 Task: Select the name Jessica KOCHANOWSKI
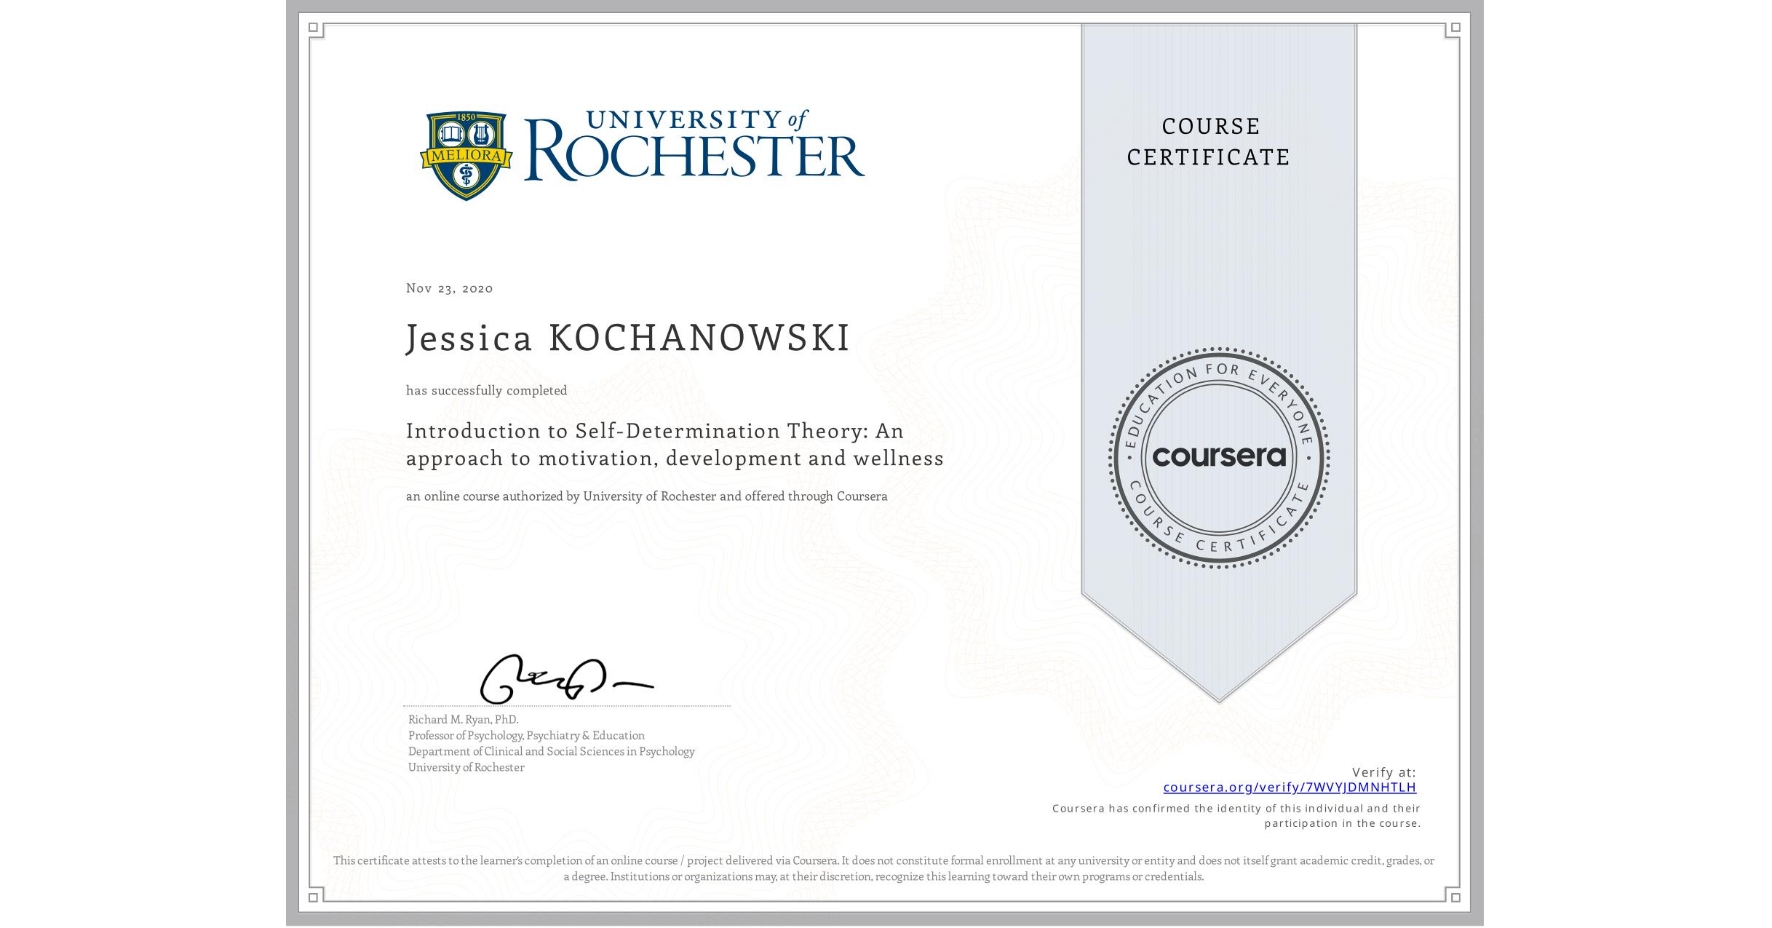625,339
